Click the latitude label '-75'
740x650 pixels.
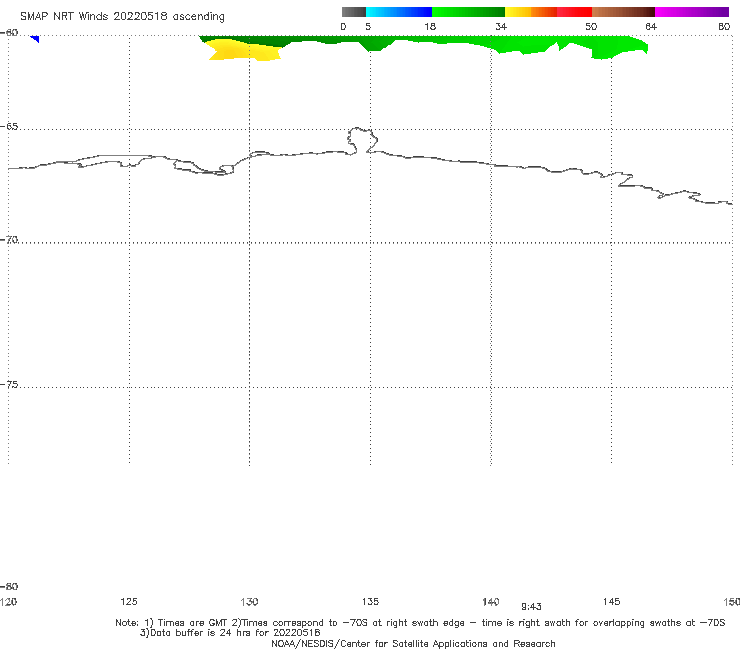point(9,385)
